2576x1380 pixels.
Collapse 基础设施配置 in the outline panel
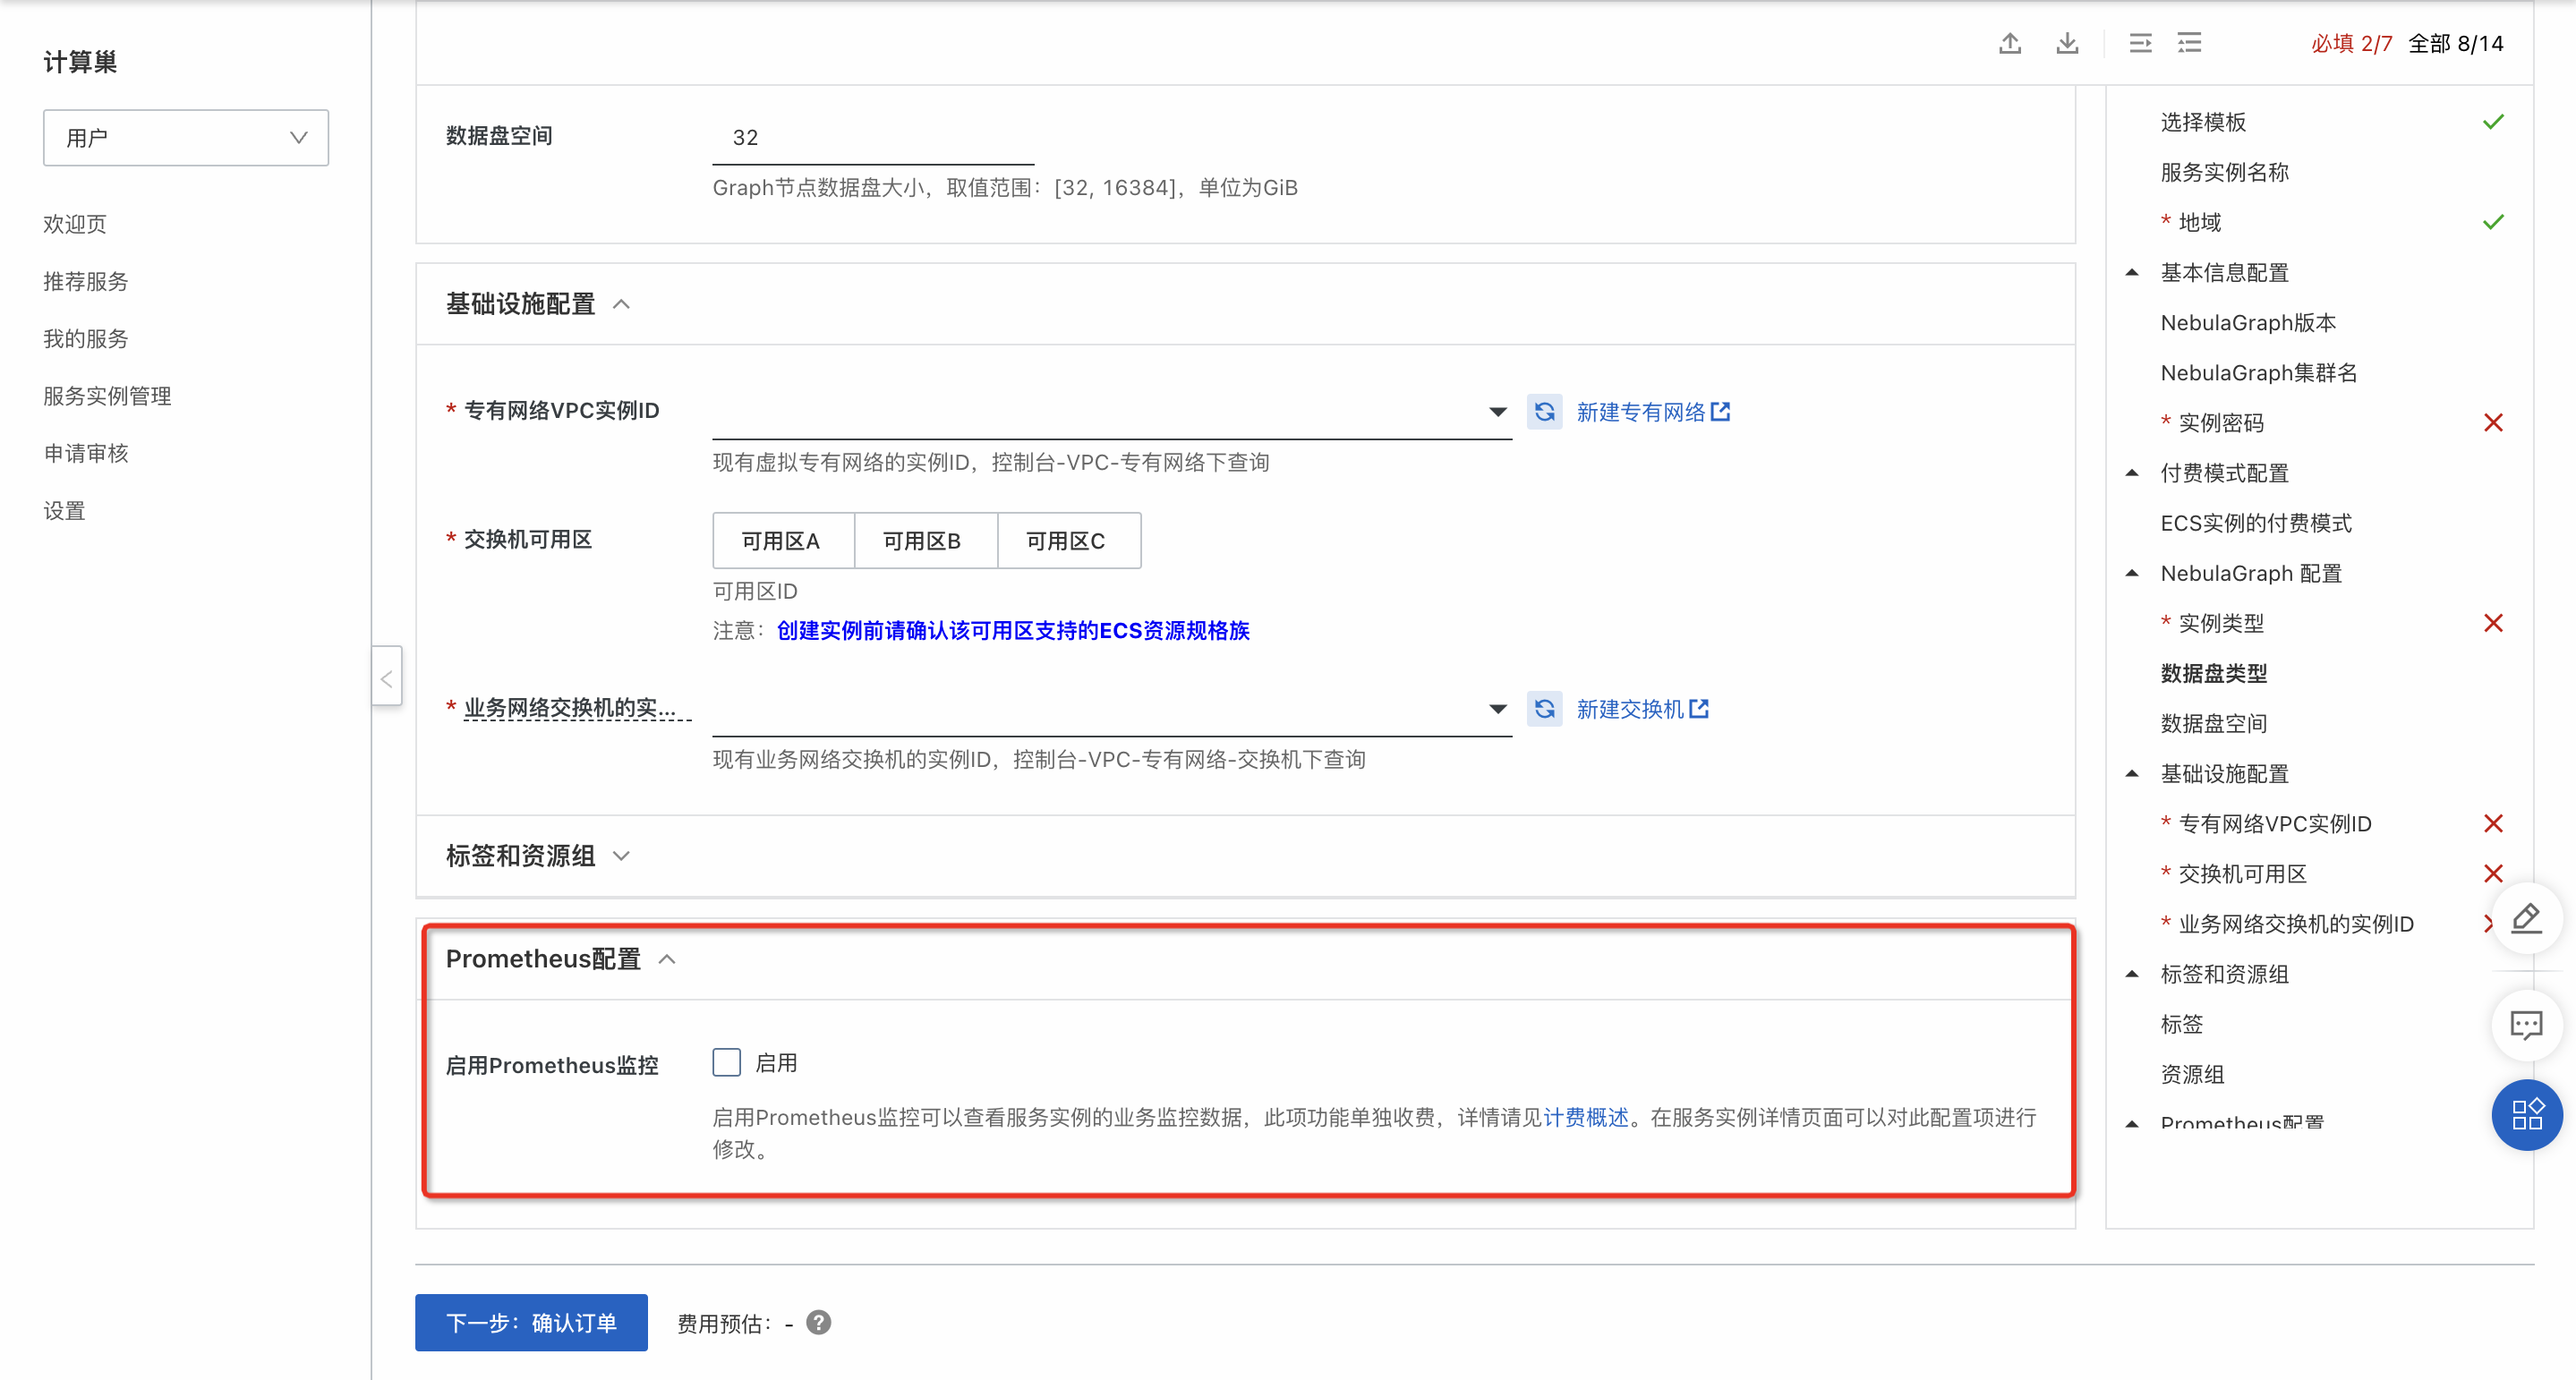2131,772
